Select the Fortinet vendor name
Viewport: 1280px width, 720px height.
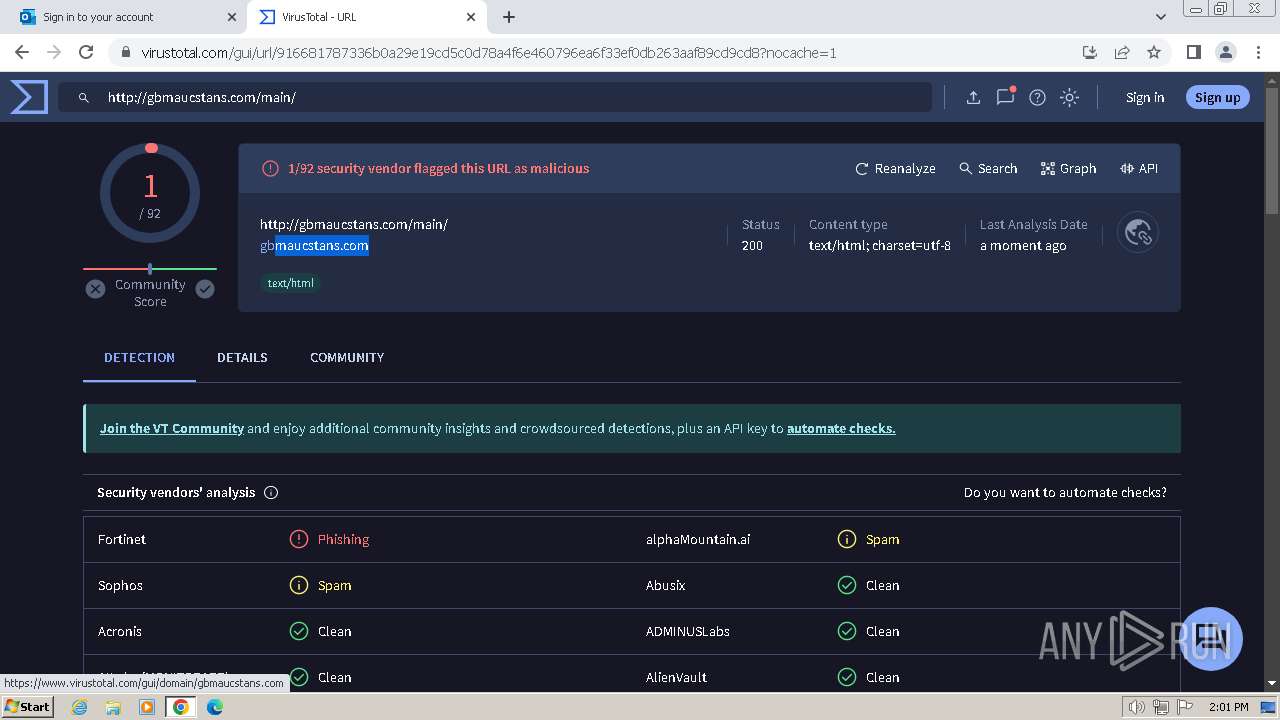[122, 539]
